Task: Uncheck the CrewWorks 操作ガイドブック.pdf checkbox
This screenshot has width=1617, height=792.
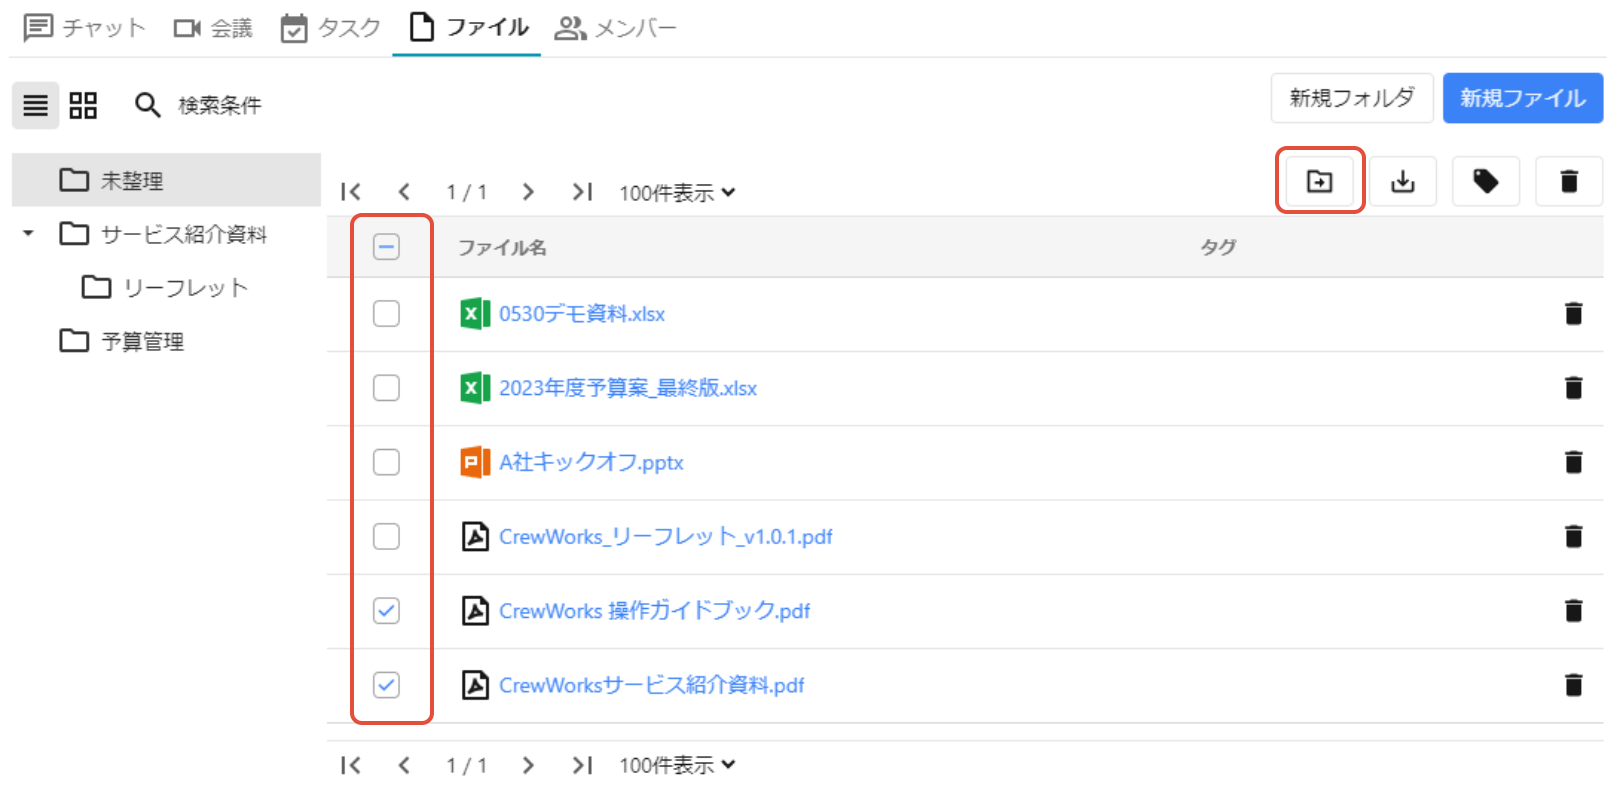Action: 386,611
